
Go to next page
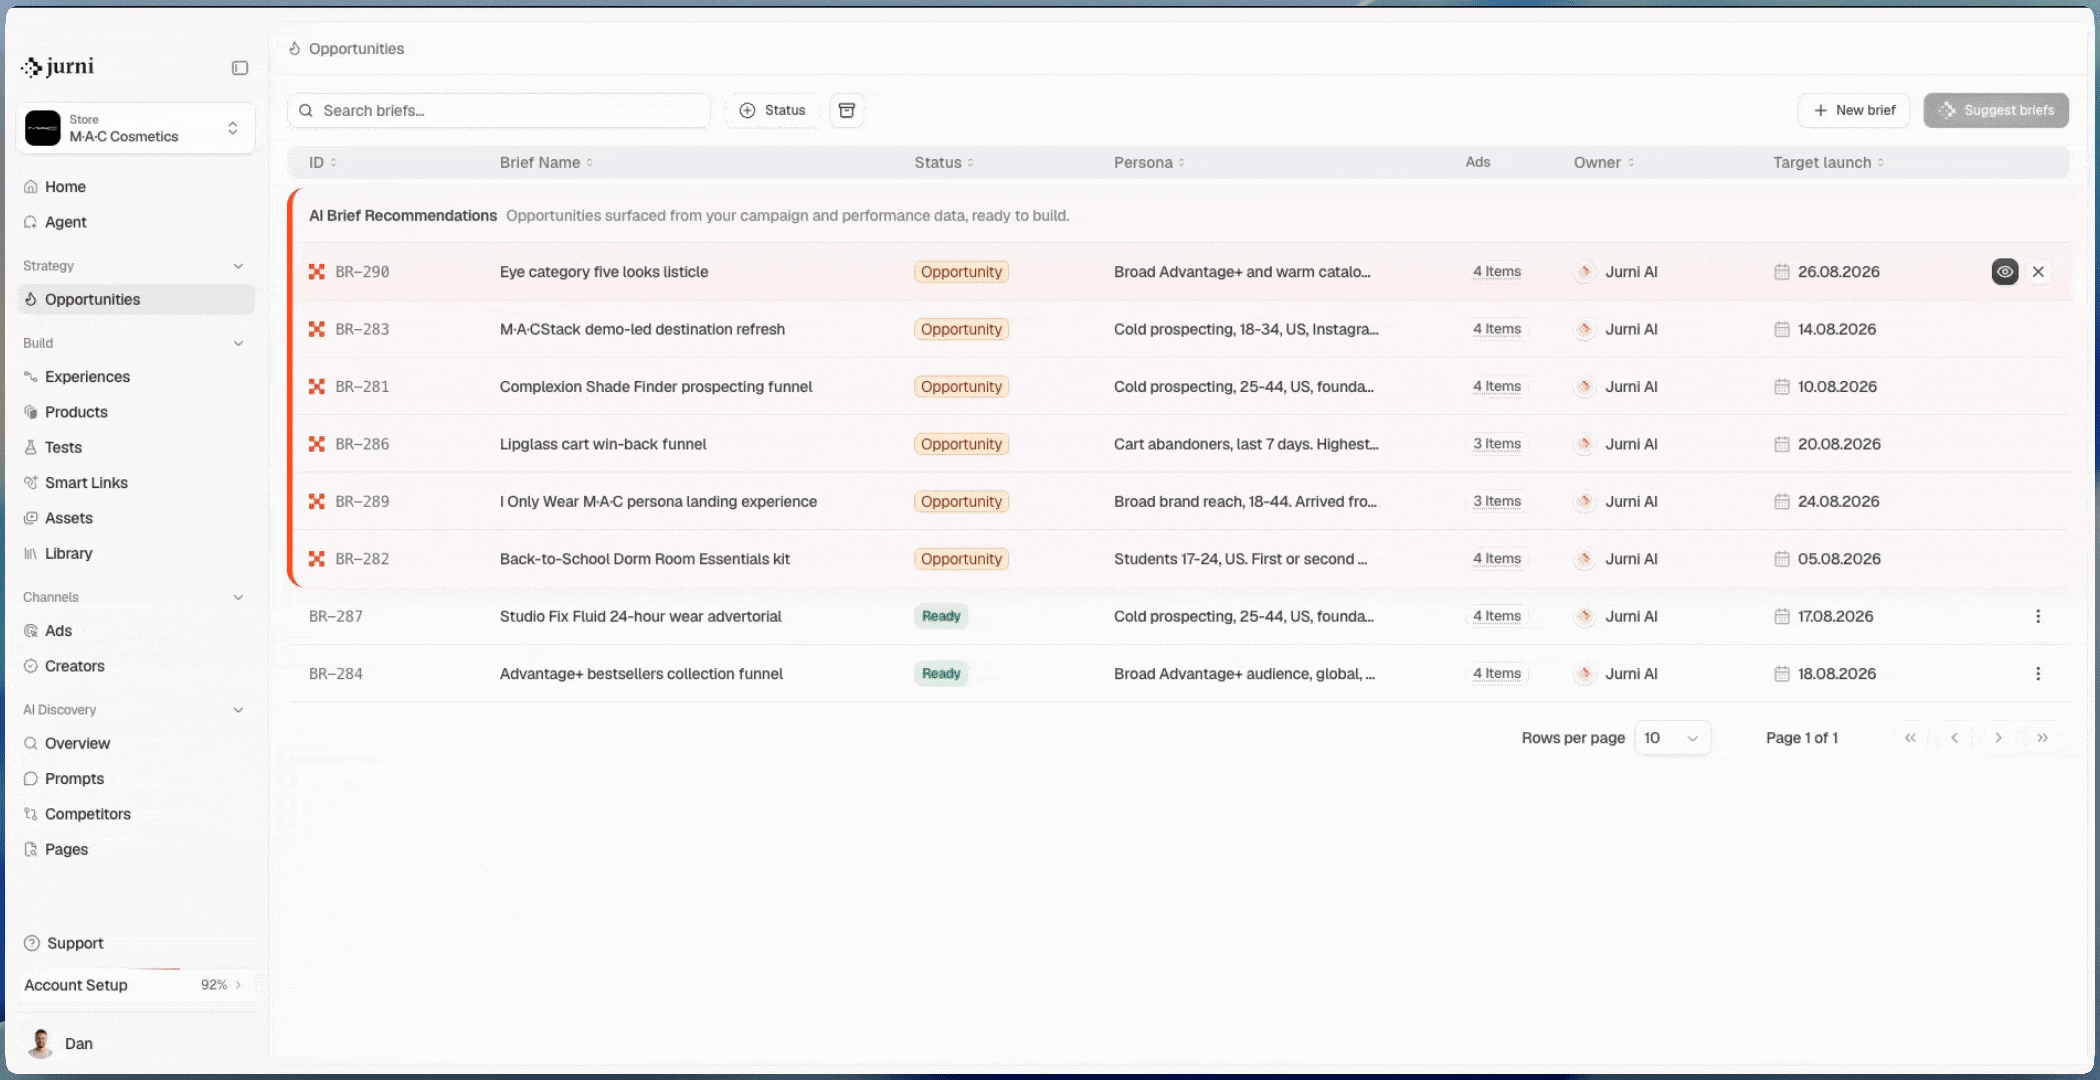1998,738
